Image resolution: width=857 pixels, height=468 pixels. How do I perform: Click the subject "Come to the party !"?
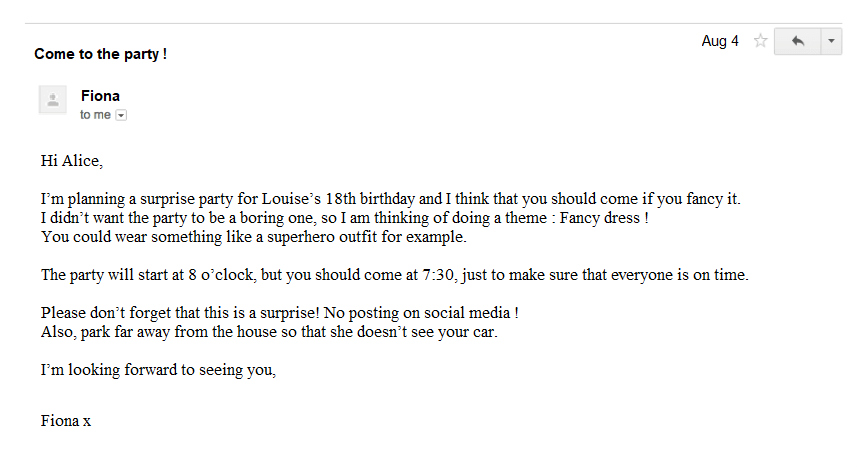100,54
